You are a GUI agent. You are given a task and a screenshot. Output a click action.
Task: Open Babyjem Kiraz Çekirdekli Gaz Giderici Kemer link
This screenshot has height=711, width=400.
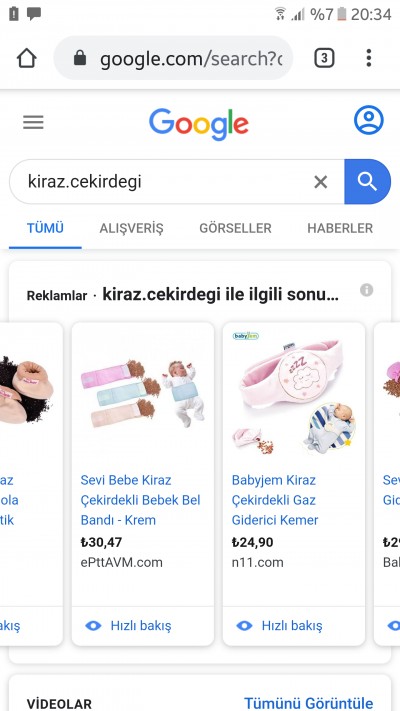pyautogui.click(x=275, y=500)
